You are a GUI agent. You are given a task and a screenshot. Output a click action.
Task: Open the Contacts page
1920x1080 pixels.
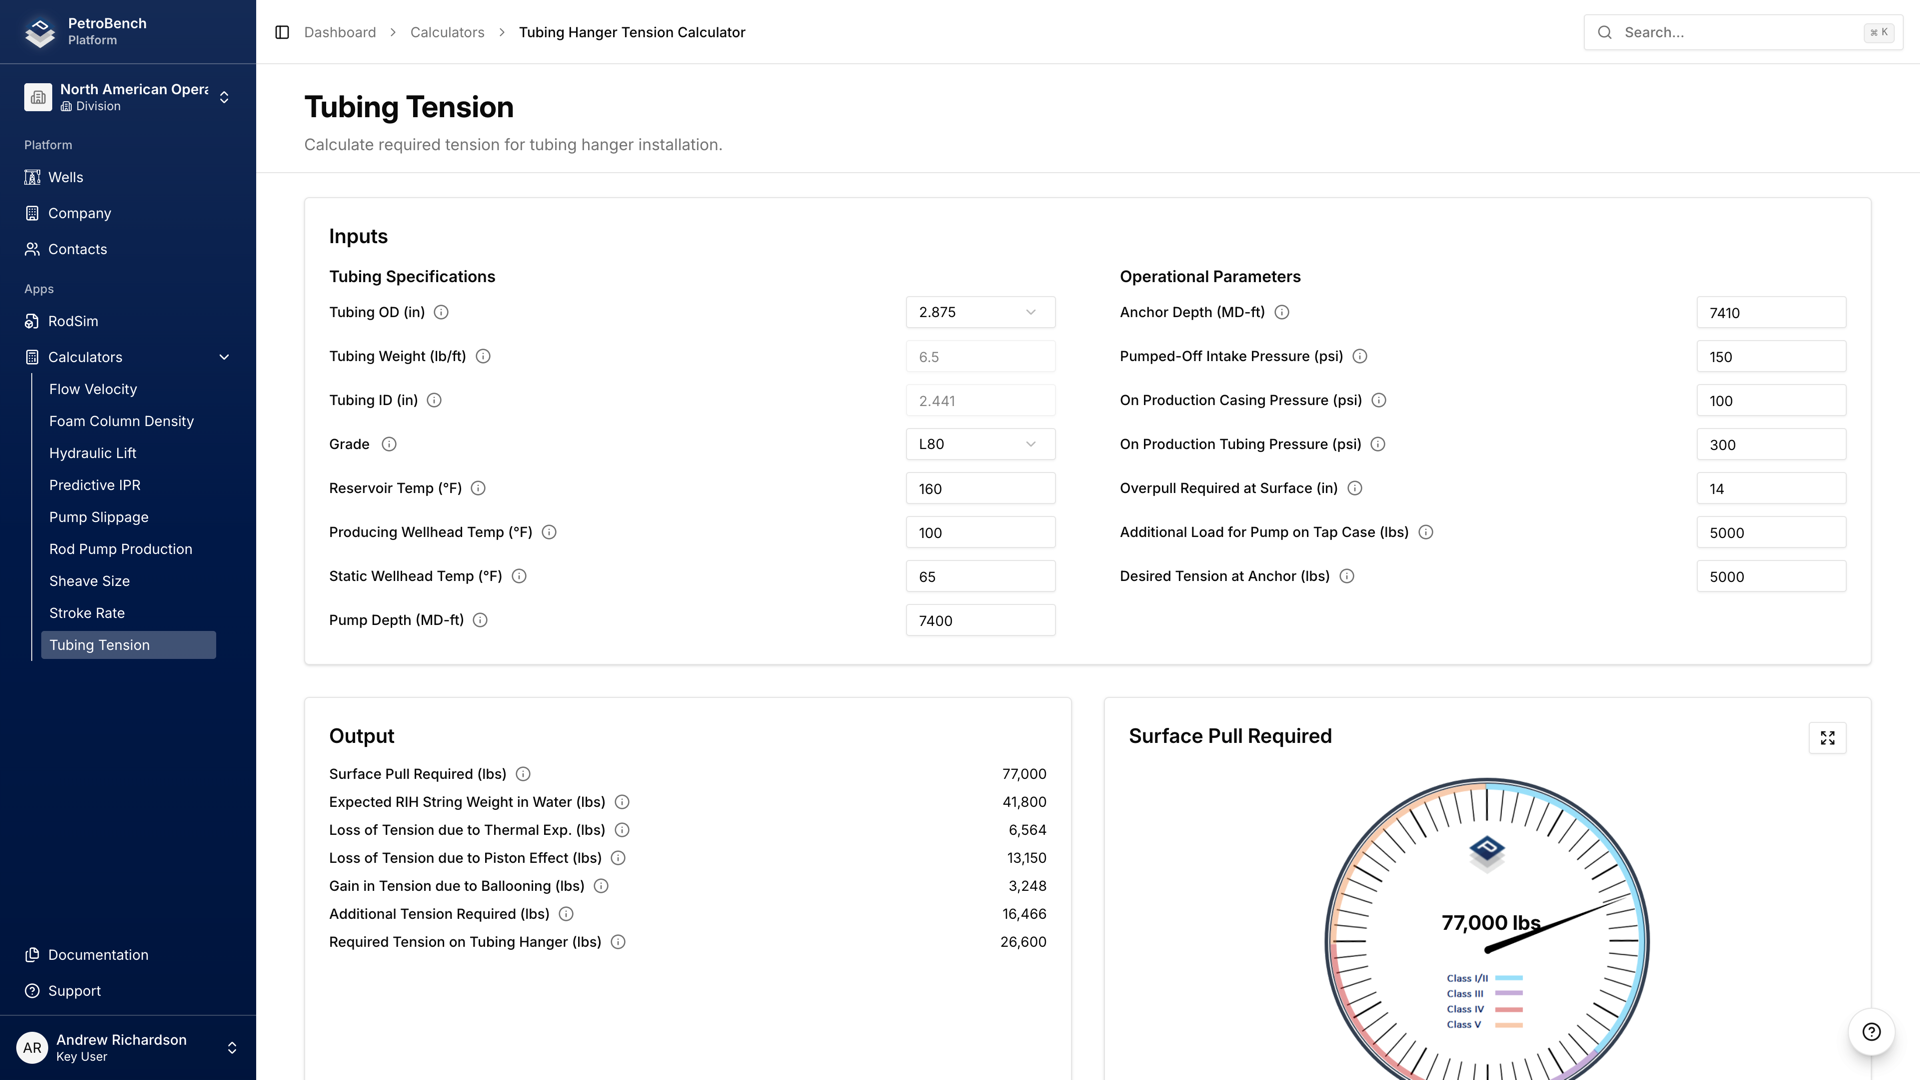(77, 249)
